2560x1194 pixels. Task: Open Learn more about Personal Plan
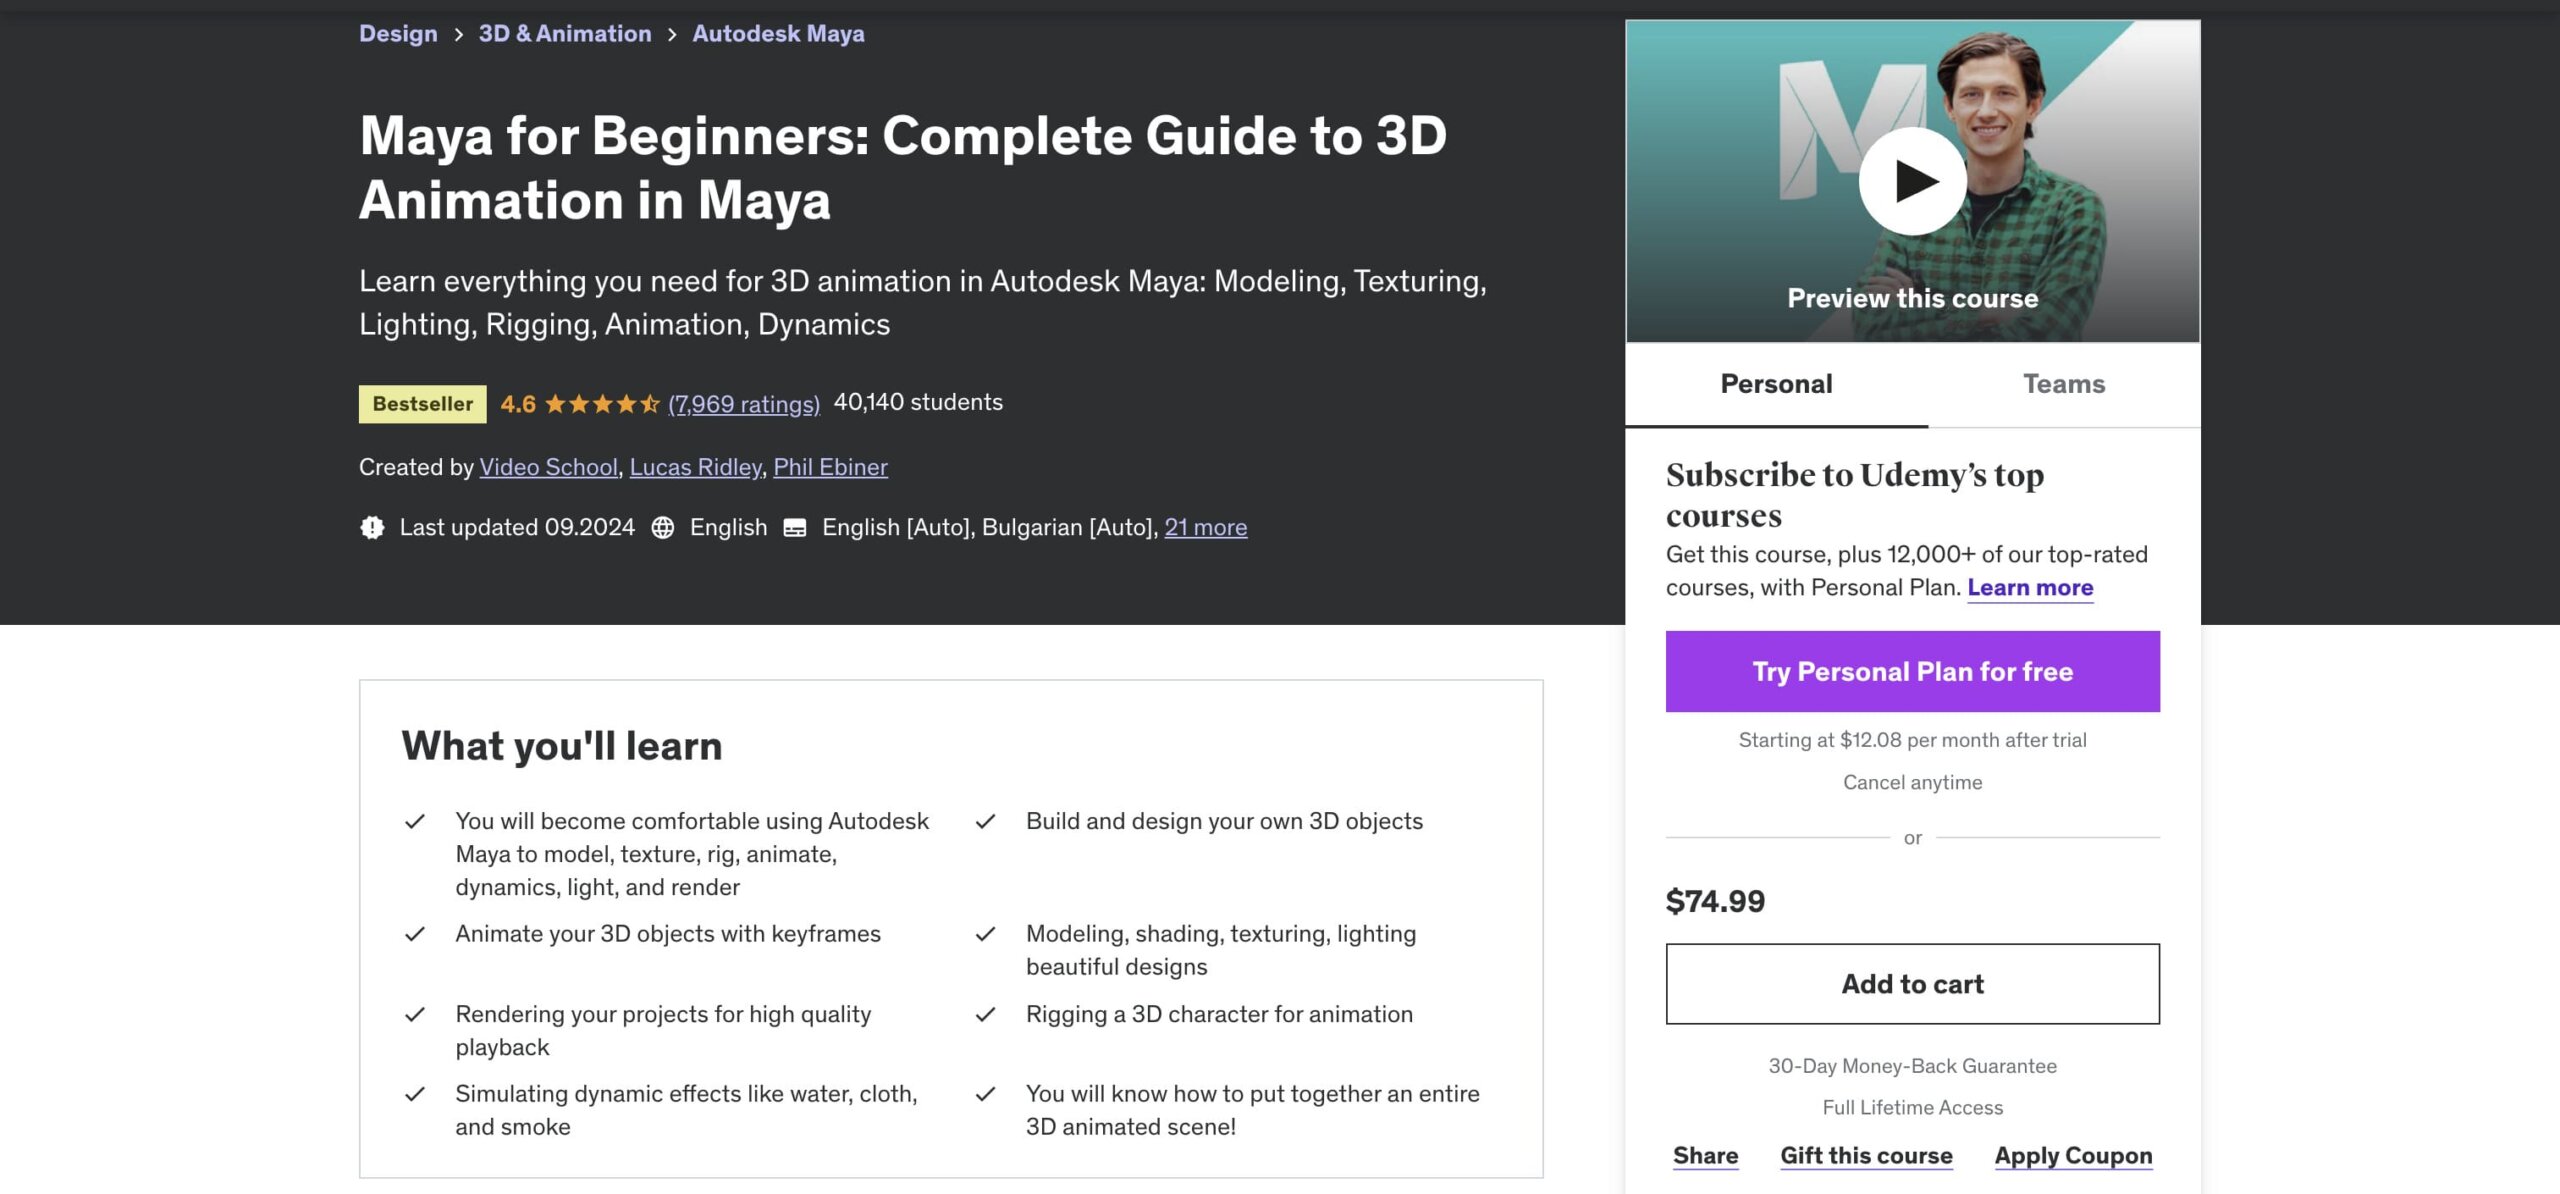[2030, 588]
